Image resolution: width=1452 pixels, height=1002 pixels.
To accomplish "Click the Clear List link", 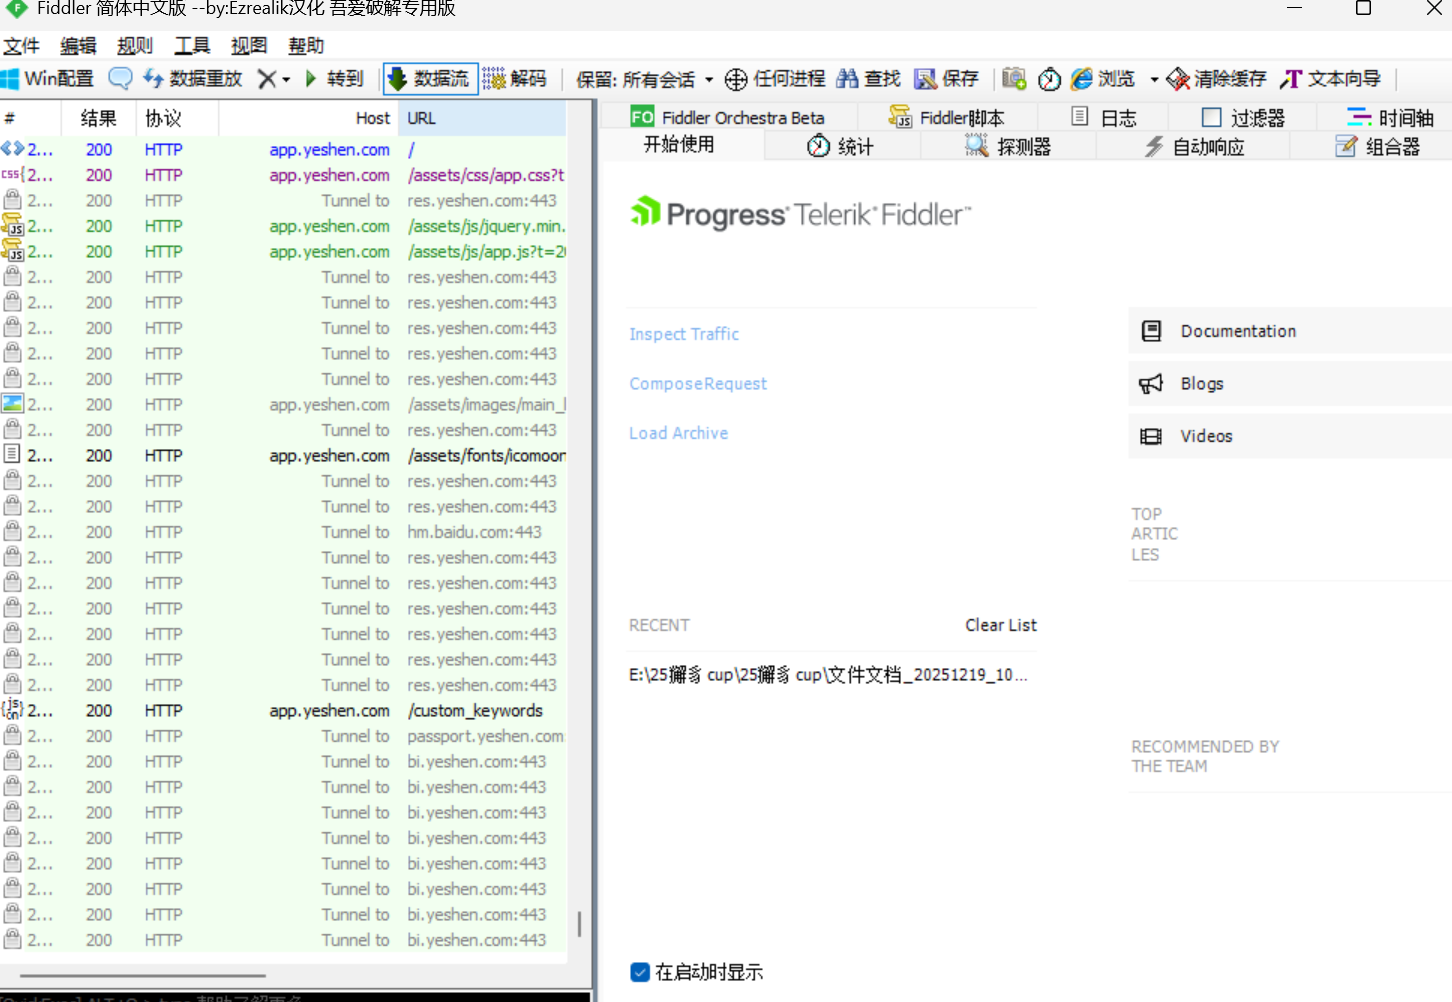I will (x=1001, y=625).
